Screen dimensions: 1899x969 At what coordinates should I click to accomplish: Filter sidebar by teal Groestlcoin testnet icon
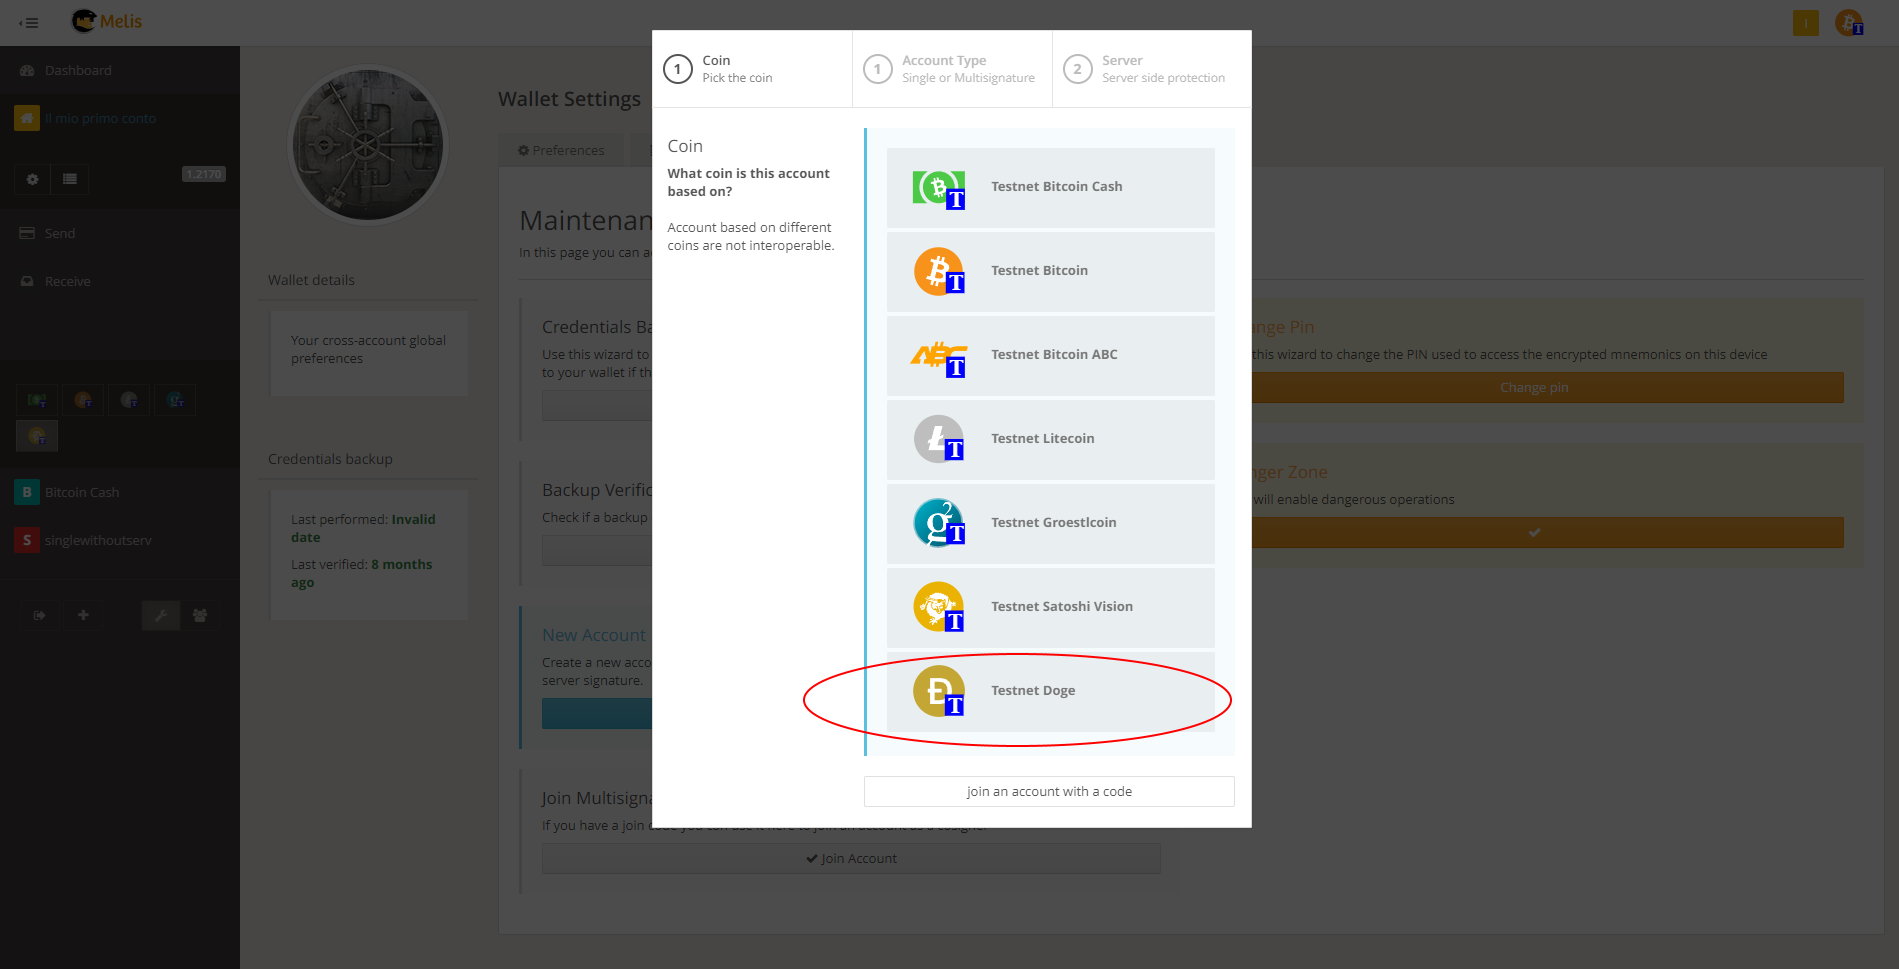(175, 400)
